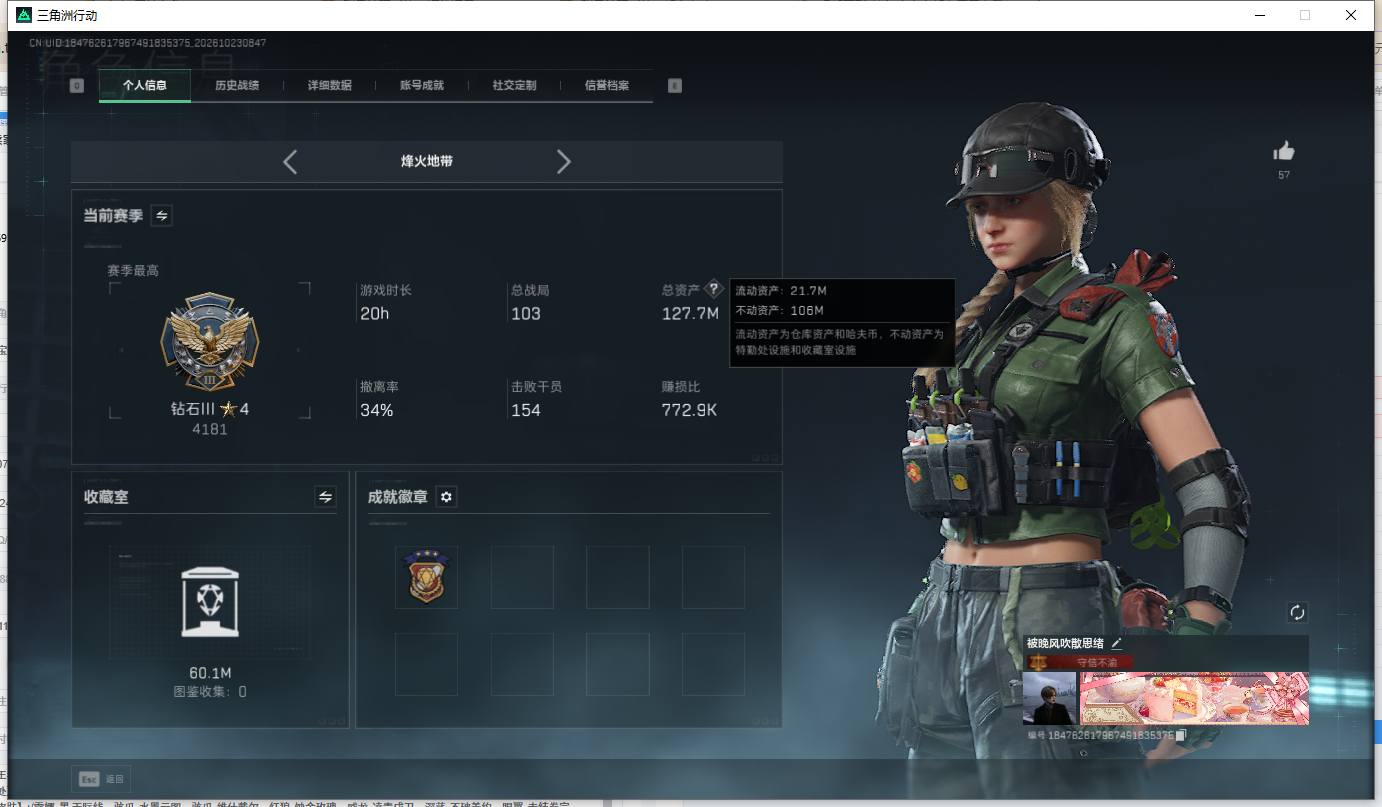Click the thumbs-up like icon
Viewport: 1382px width, 807px height.
click(x=1284, y=151)
